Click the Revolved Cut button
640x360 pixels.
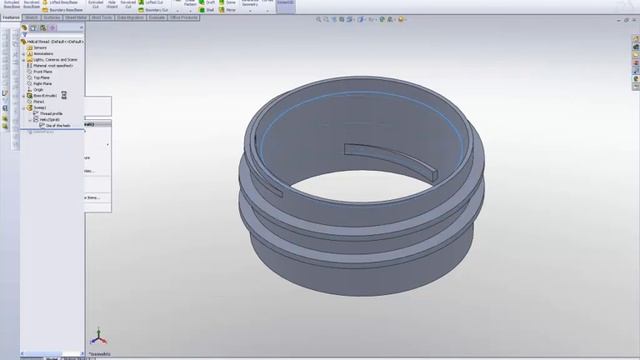(128, 4)
